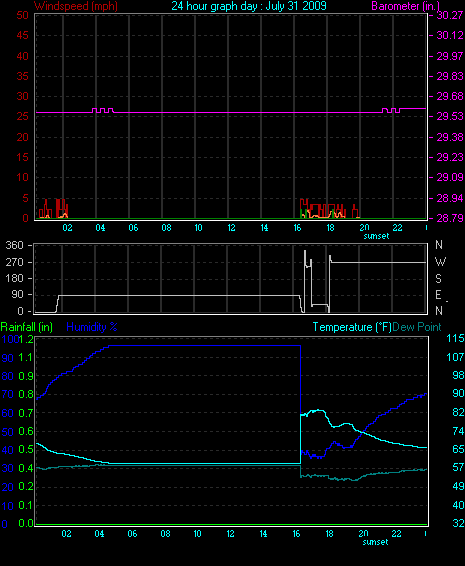The image size is (465, 566).
Task: Click the S compass direction label
Action: click(438, 278)
